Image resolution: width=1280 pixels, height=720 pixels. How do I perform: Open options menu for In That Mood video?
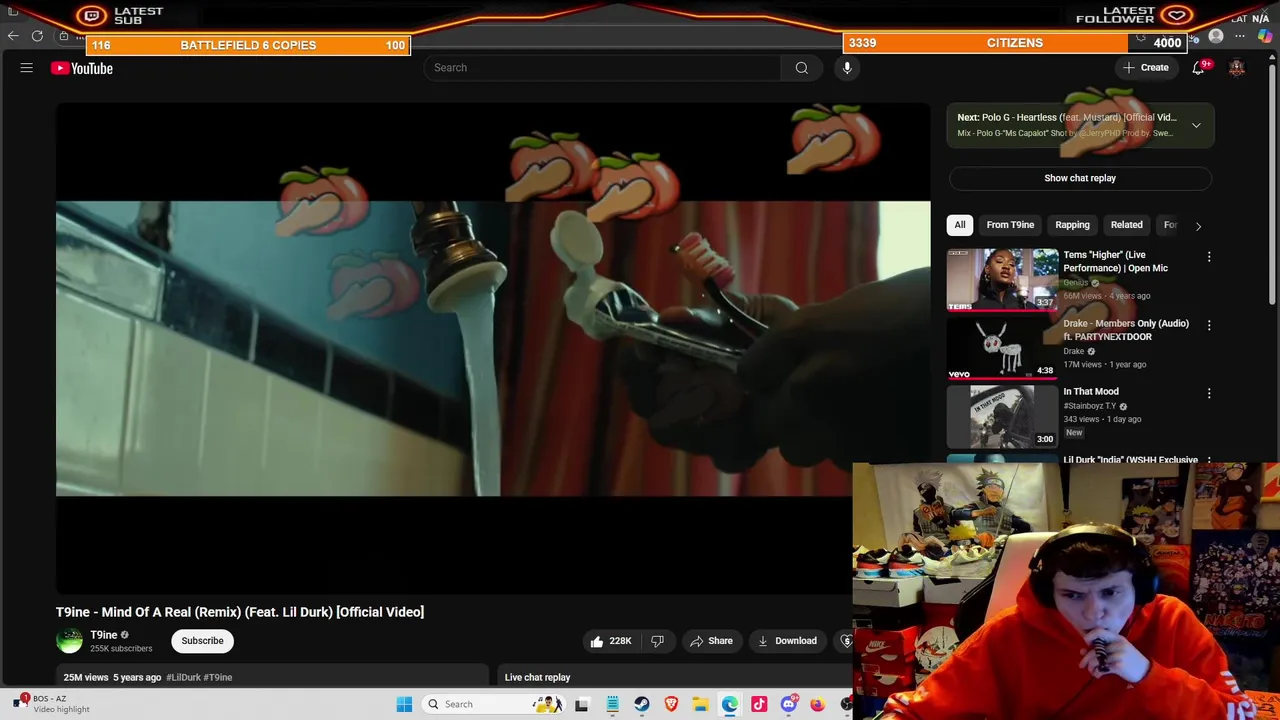pos(1209,393)
